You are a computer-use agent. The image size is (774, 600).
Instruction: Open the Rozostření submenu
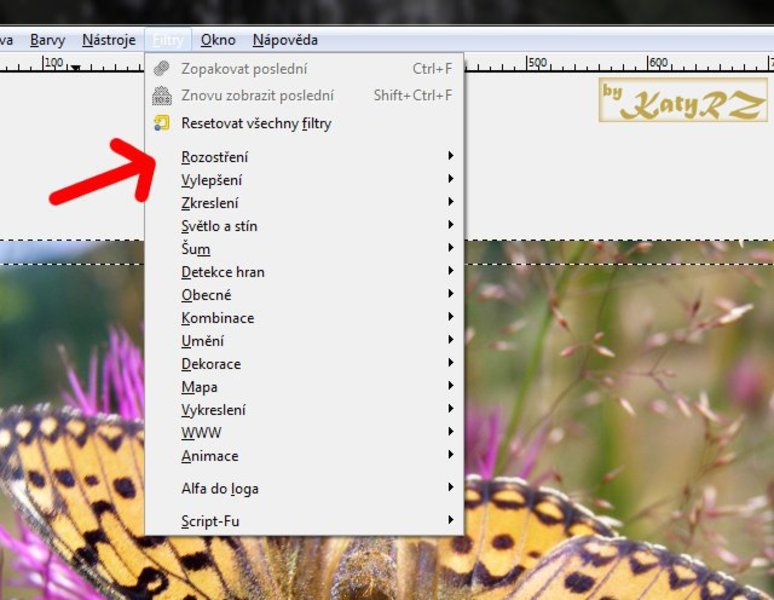(304, 157)
